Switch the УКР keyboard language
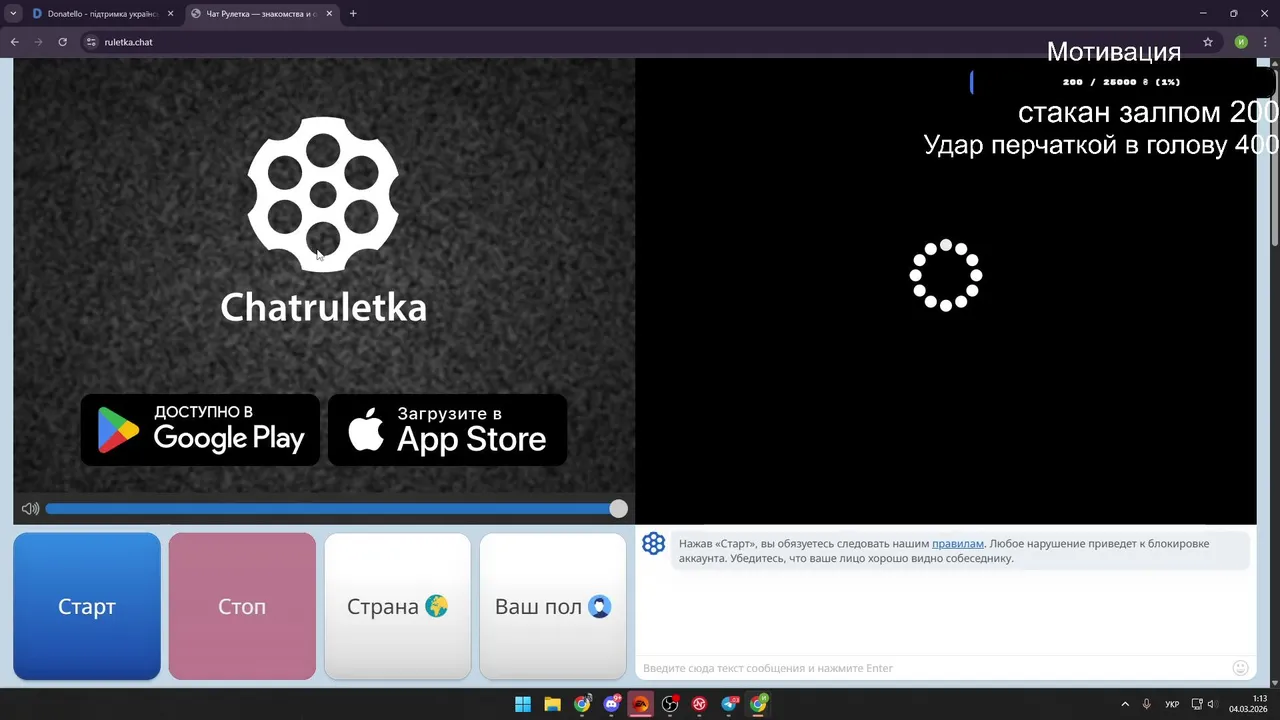The image size is (1280, 720). (1172, 704)
